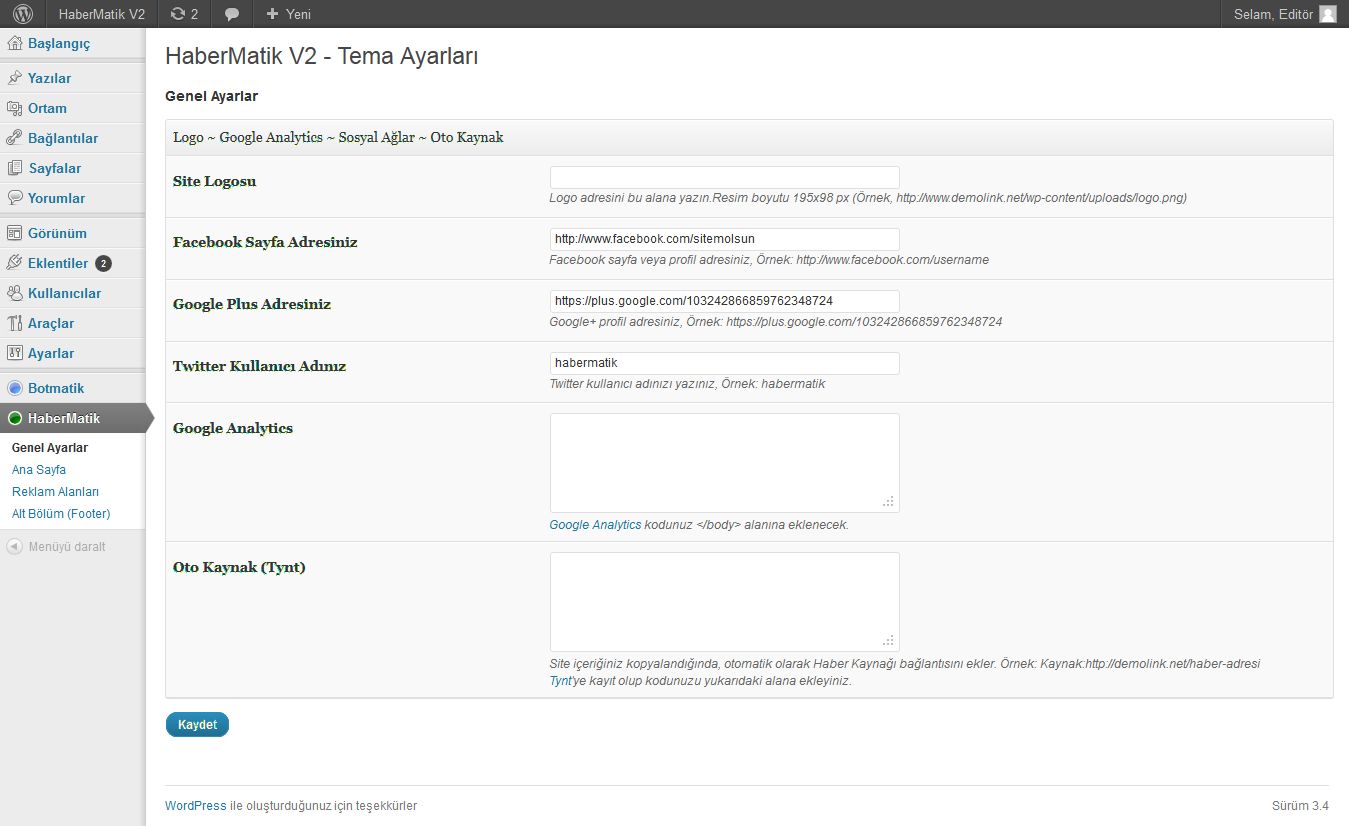1349x826 pixels.
Task: Click the HaberMatik V2 - Tema Ayarları heading
Action: pyautogui.click(x=321, y=57)
